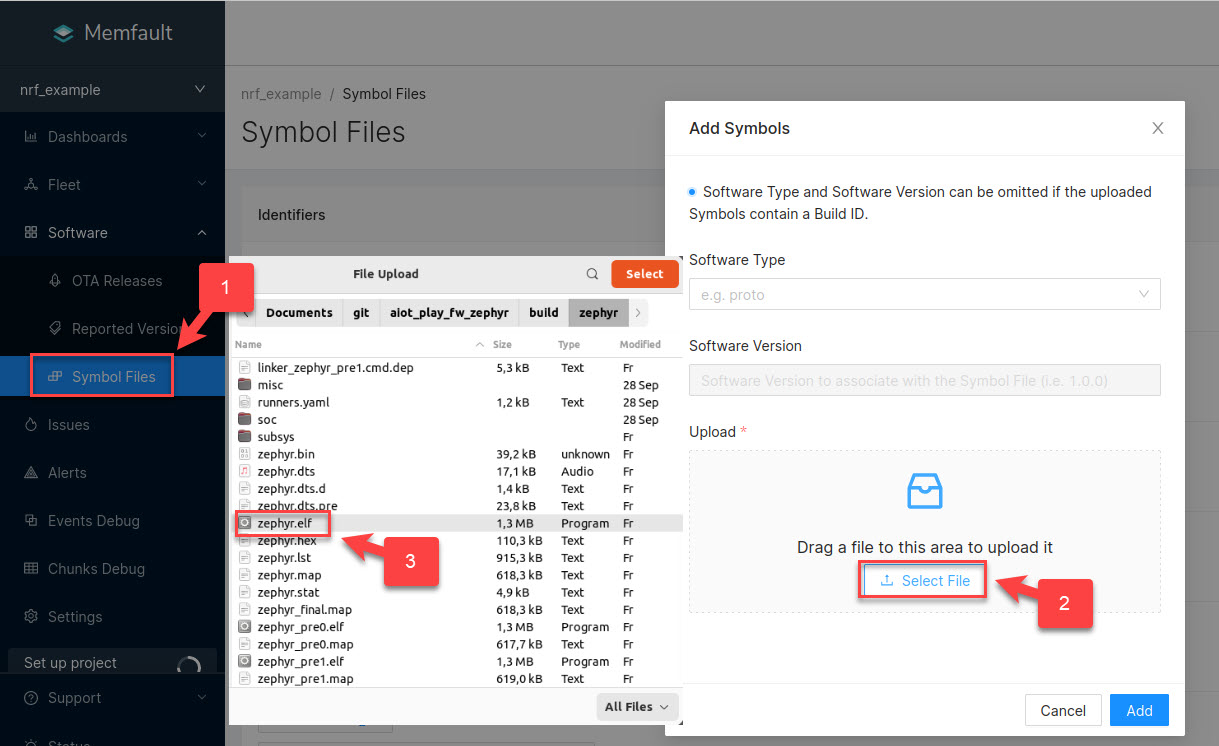
Task: Expand the Support menu
Action: [x=112, y=697]
